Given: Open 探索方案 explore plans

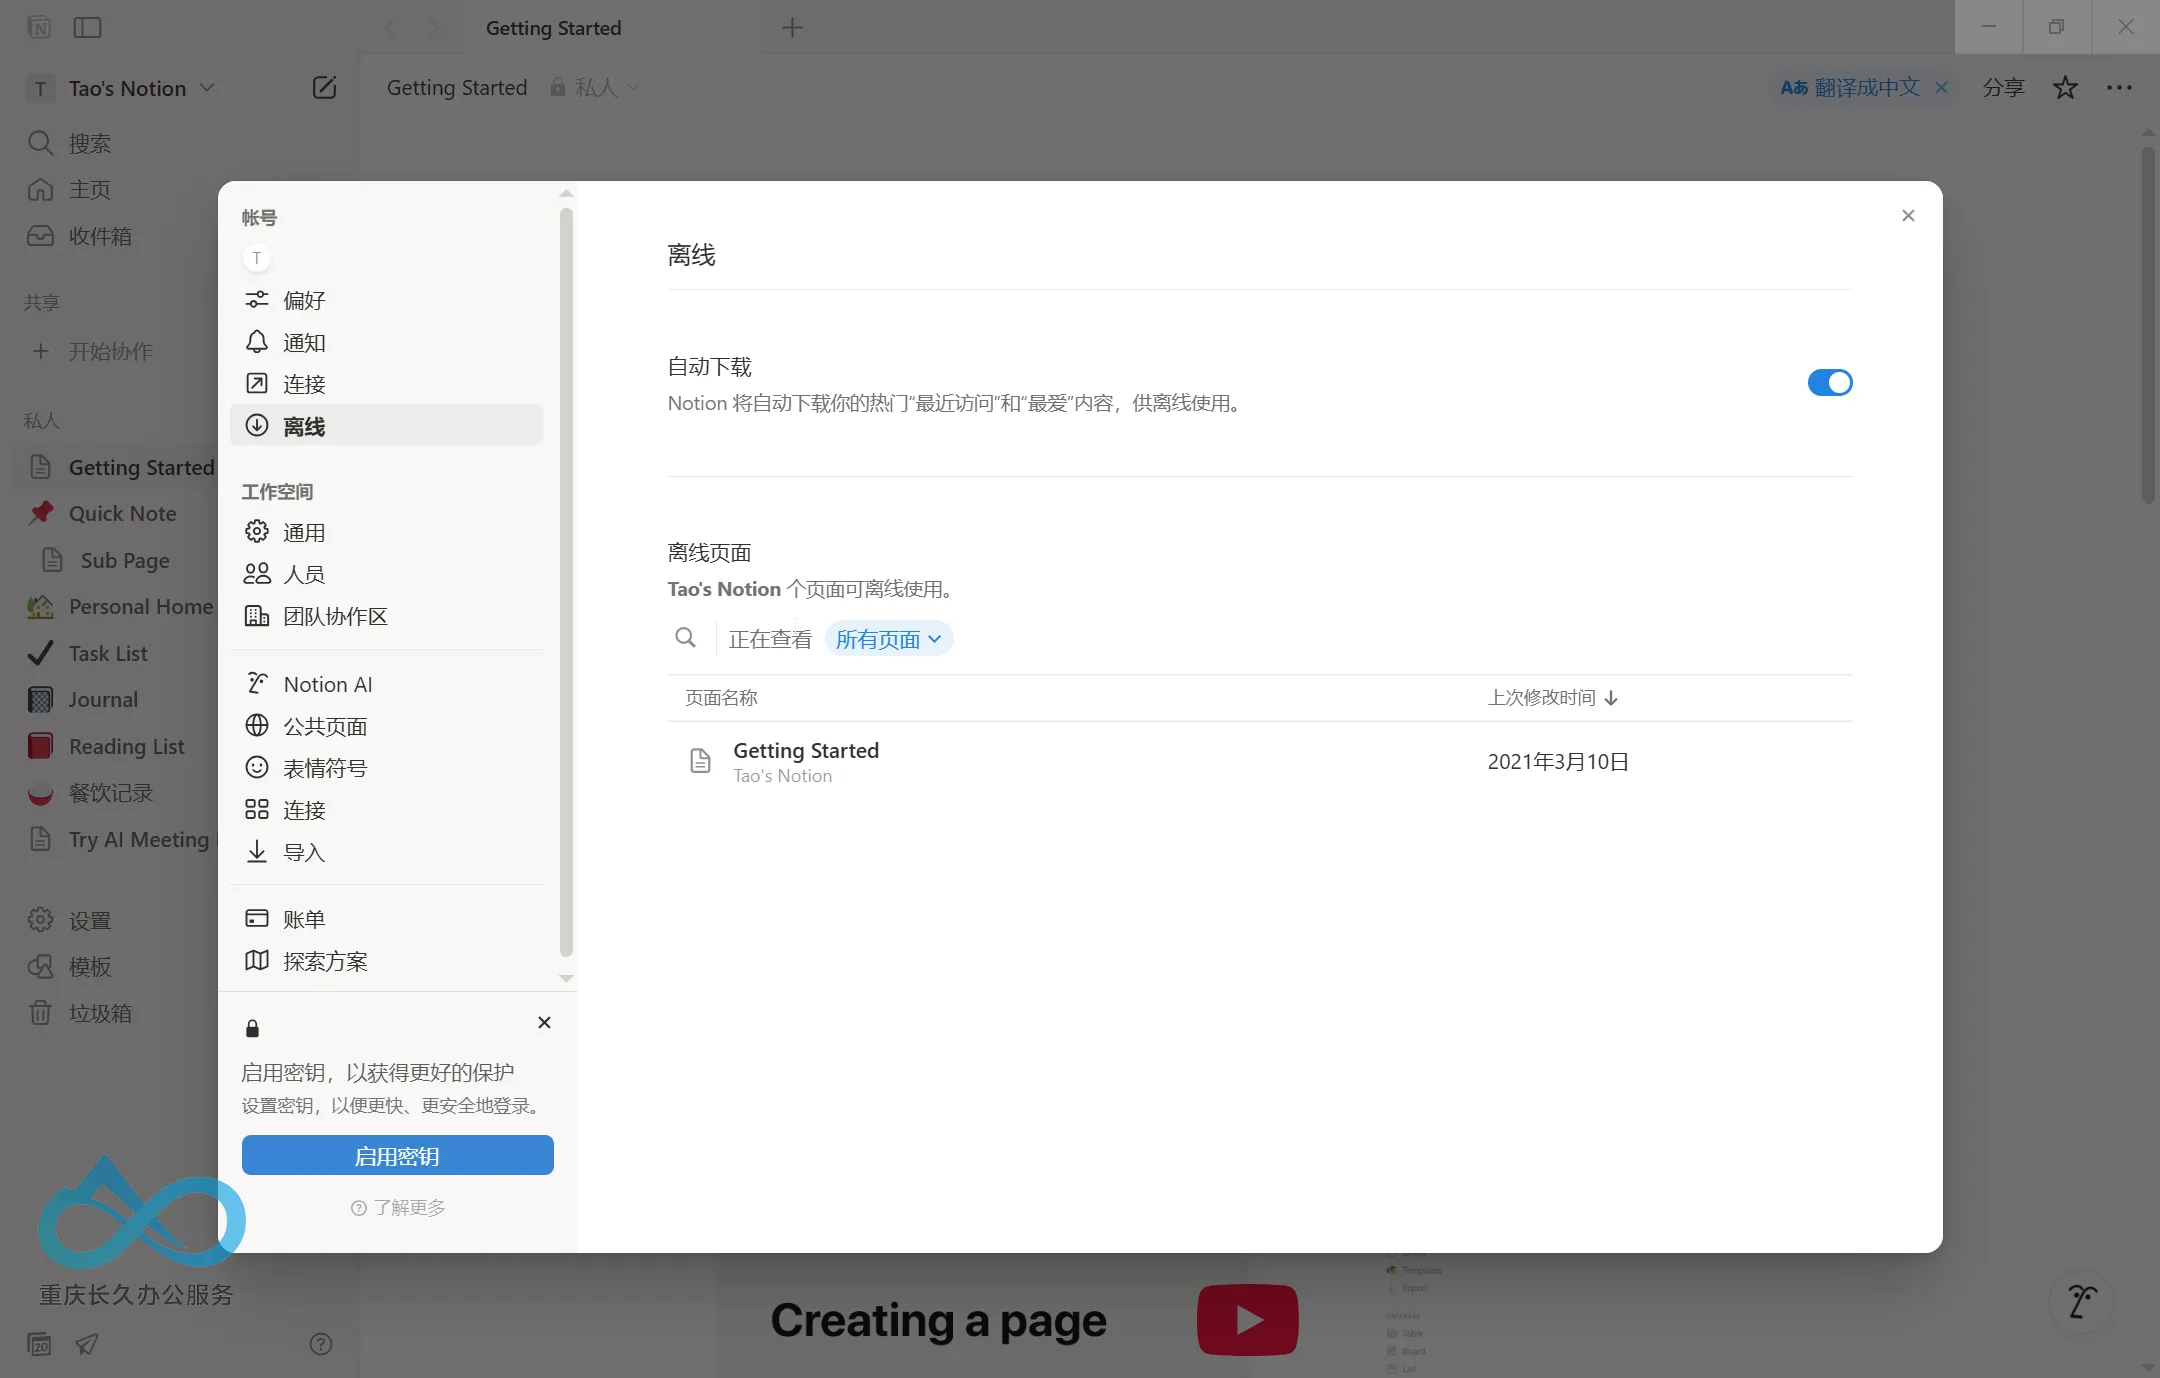Looking at the screenshot, I should [386, 961].
